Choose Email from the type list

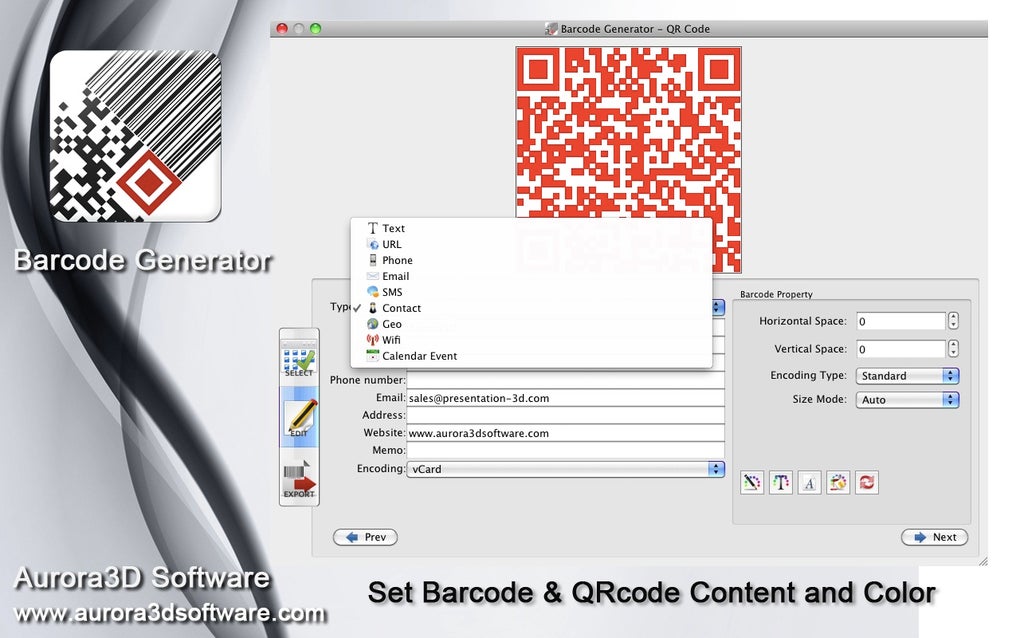pyautogui.click(x=531, y=276)
